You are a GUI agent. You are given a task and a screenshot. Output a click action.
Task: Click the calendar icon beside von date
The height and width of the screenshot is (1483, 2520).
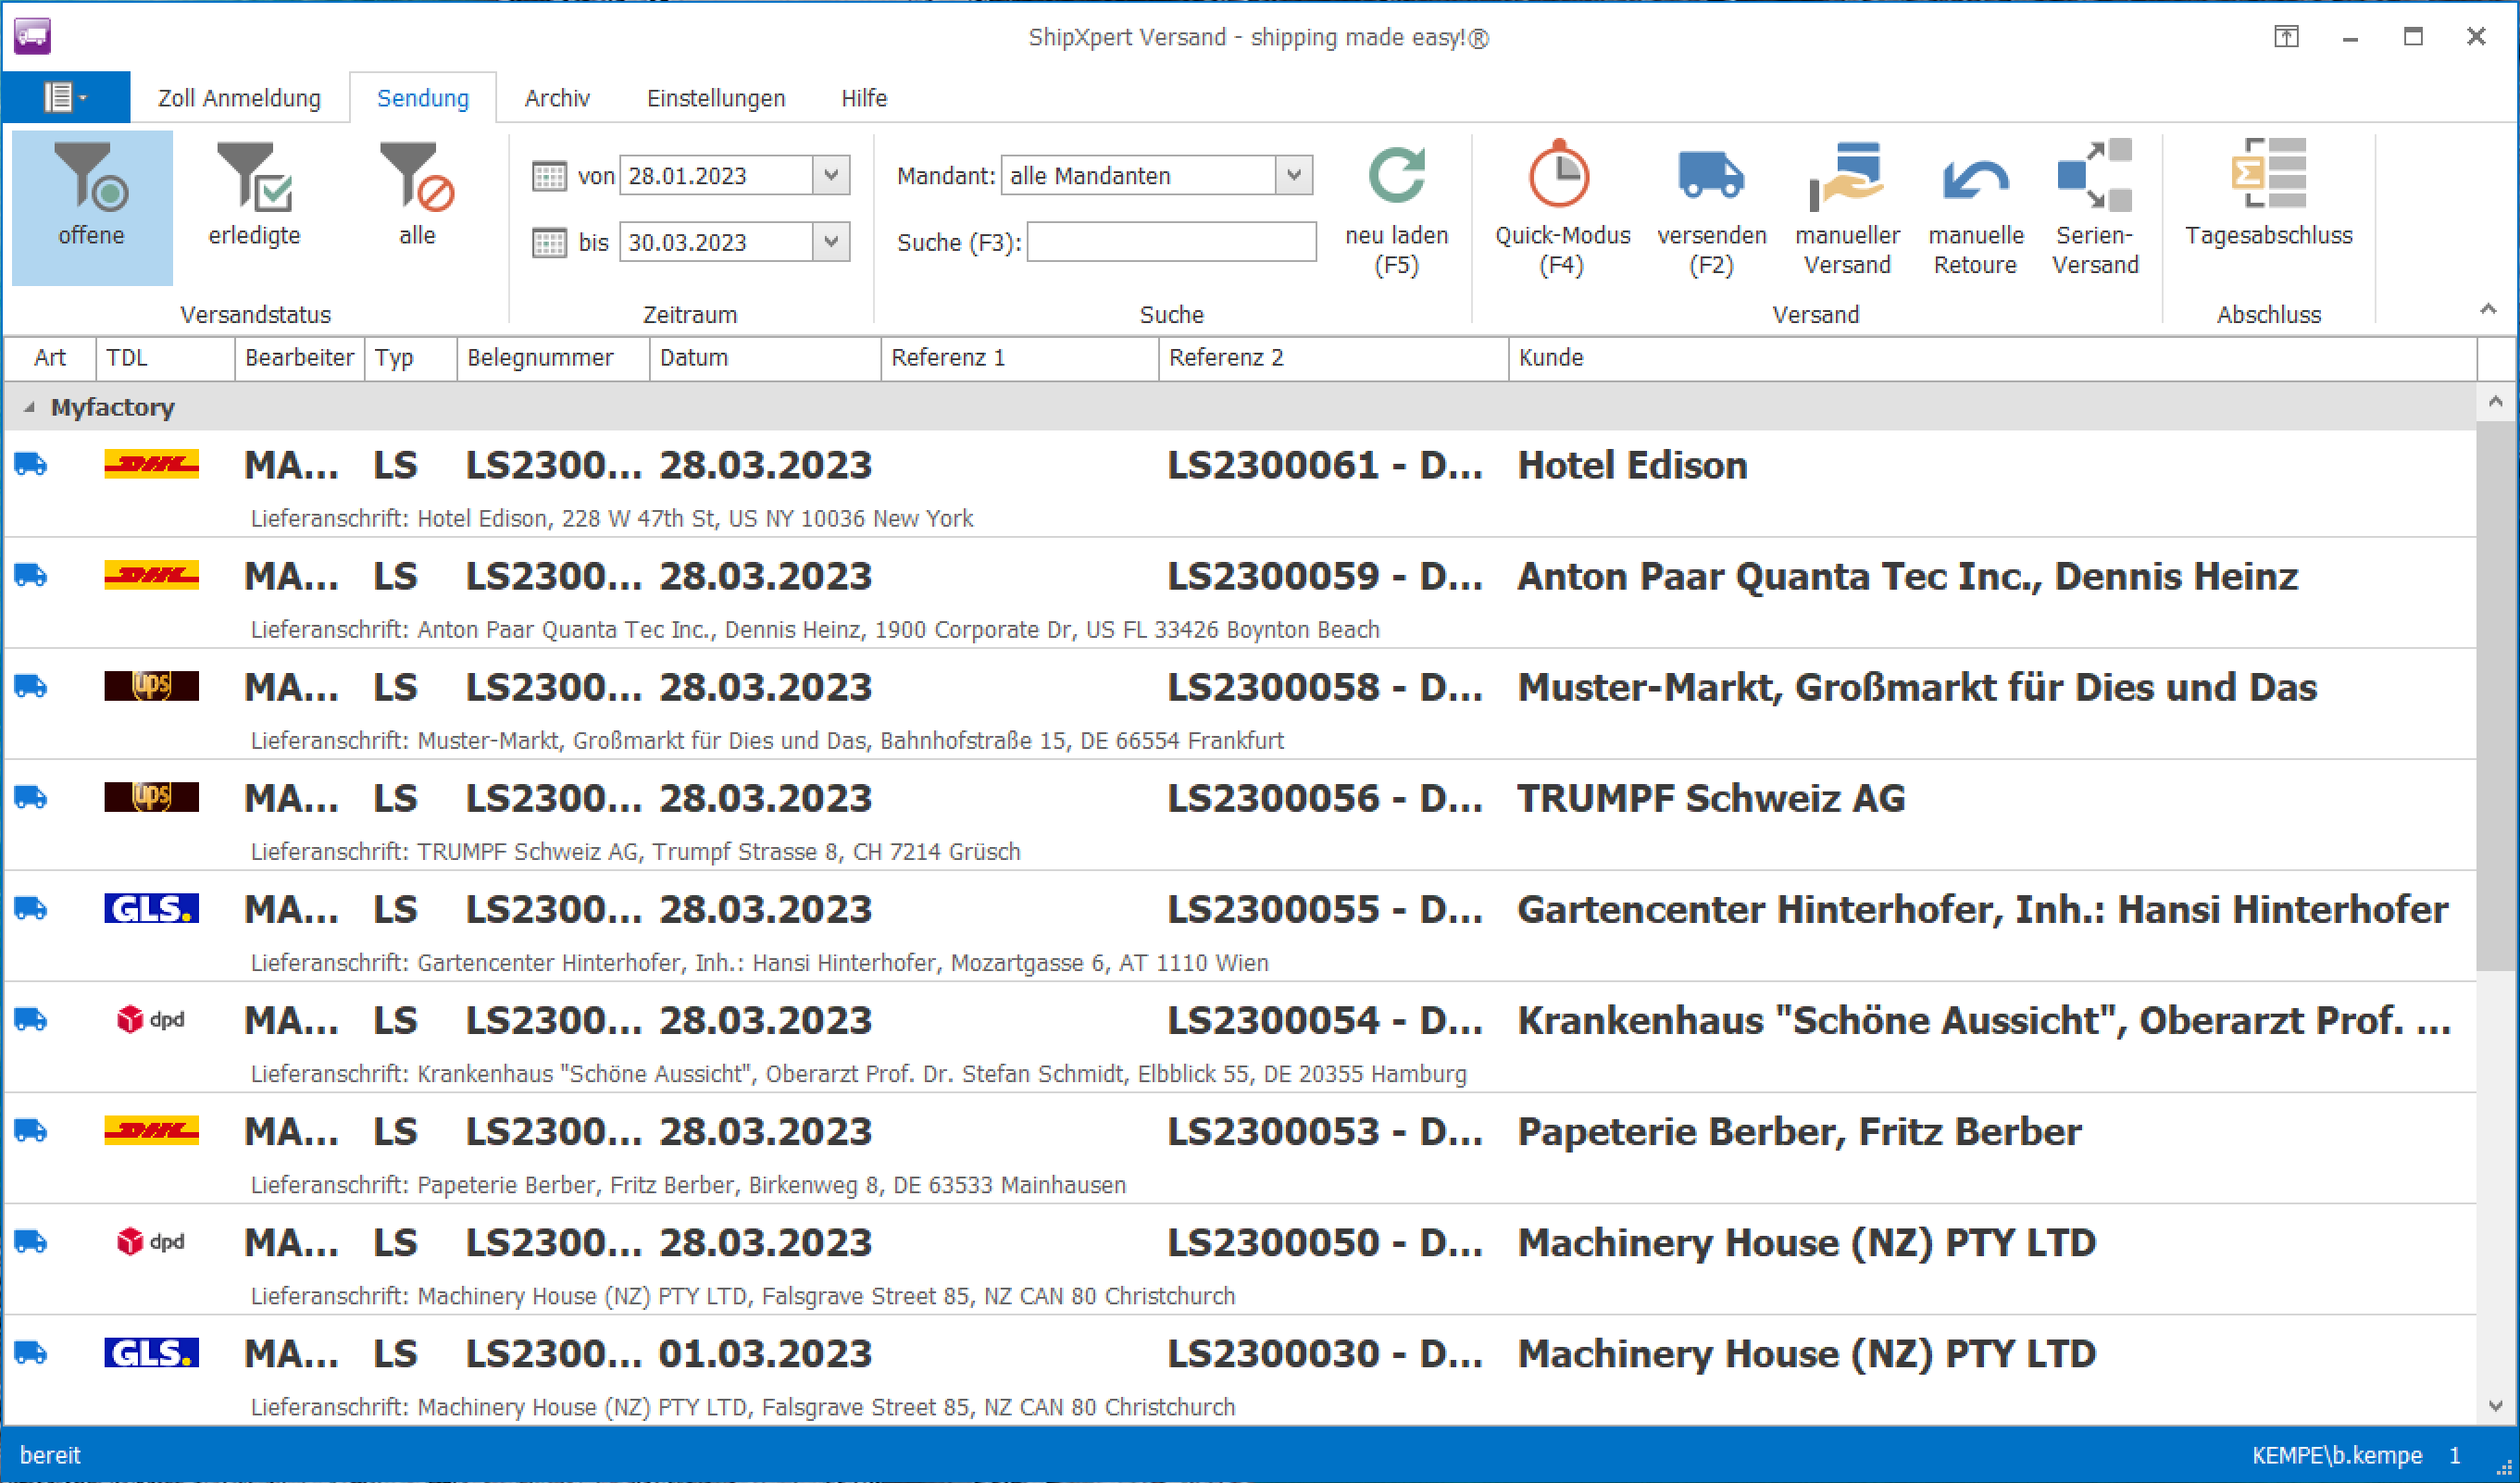(x=549, y=177)
